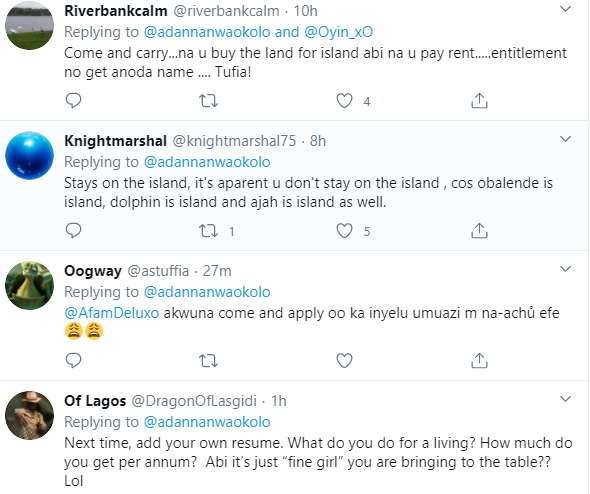Open the @AfamDeluxo mention link
The image size is (590, 494).
coord(112,313)
